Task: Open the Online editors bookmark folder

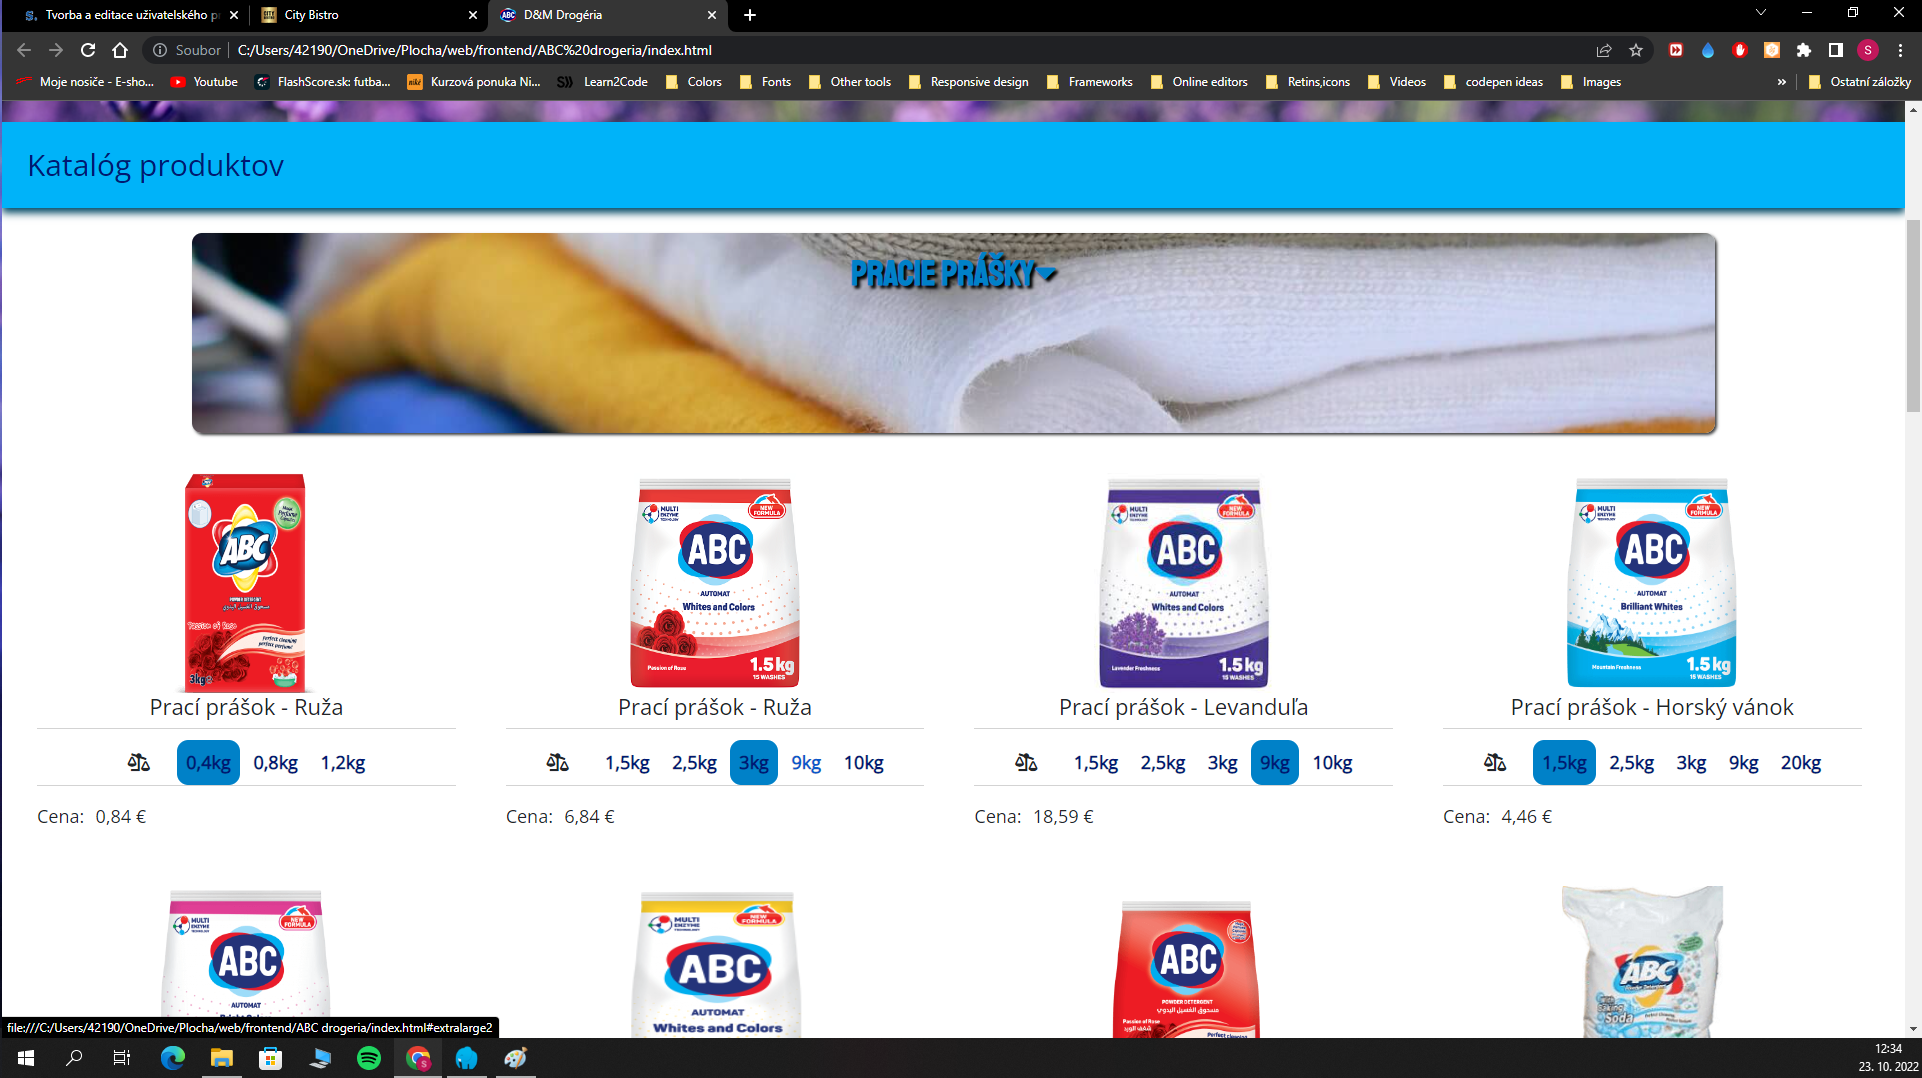Action: (x=1199, y=82)
